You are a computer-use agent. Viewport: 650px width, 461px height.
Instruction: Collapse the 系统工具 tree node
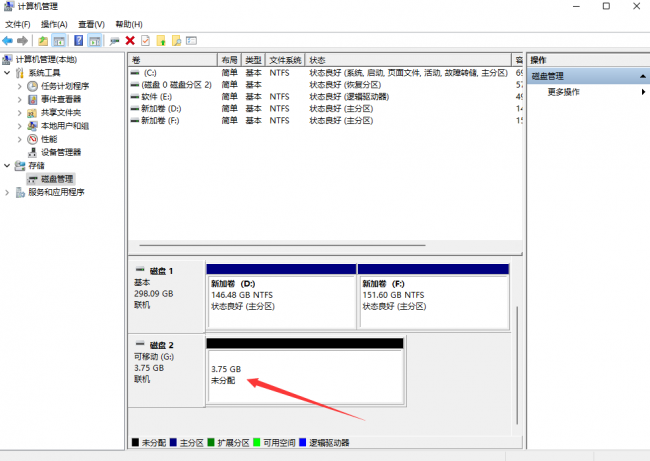7,73
